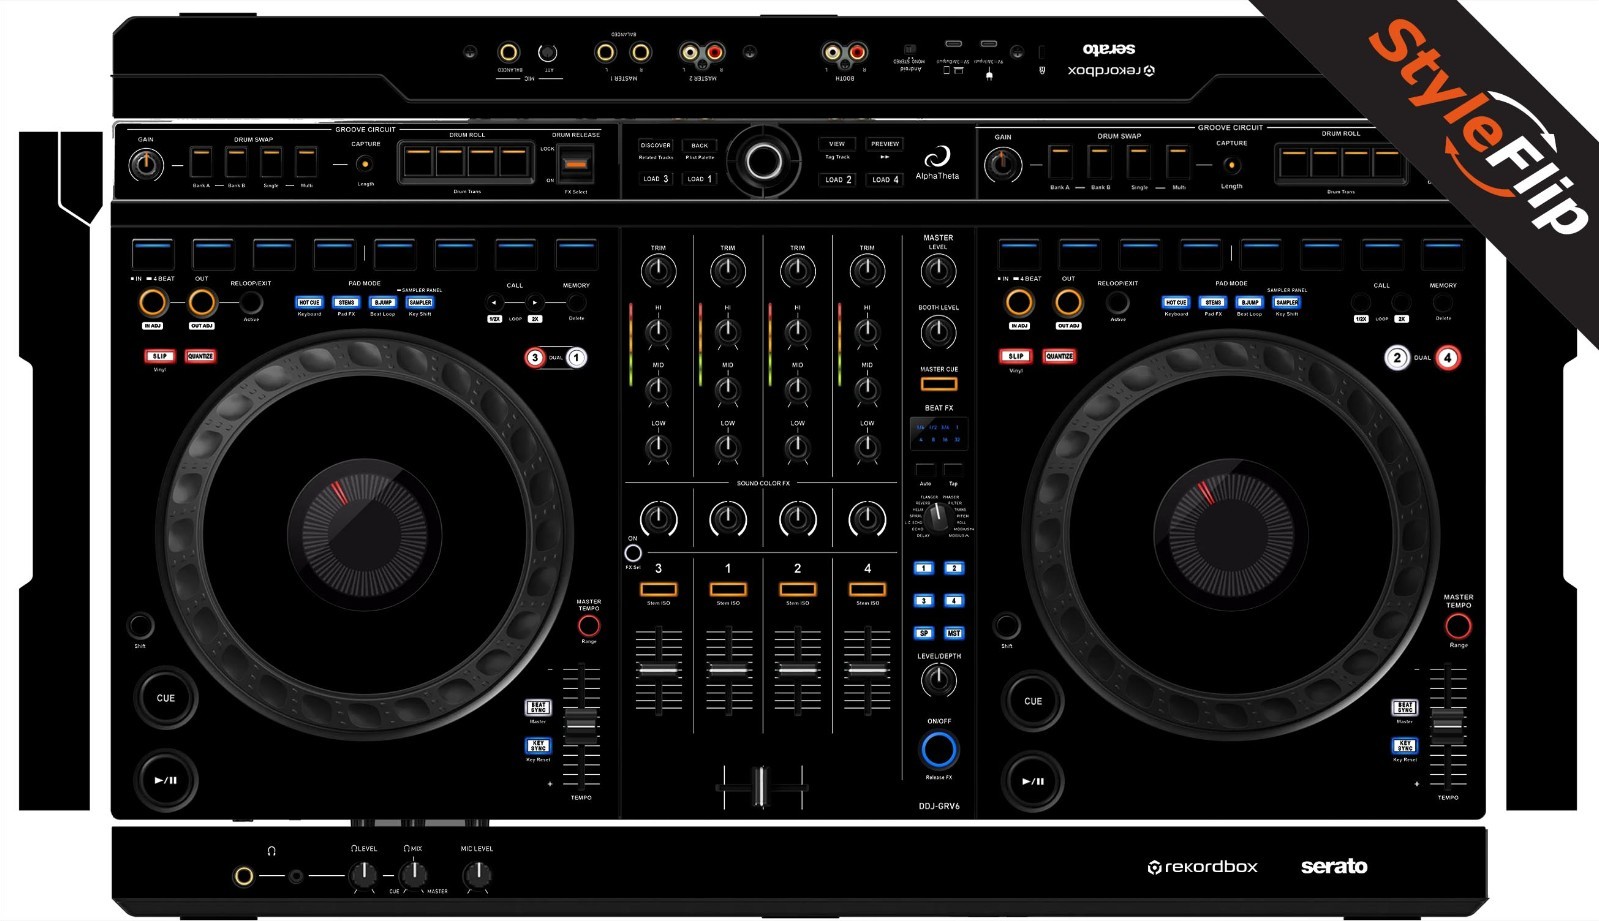The height and width of the screenshot is (921, 1599).
Task: Load the track to deck 1
Action: [699, 179]
